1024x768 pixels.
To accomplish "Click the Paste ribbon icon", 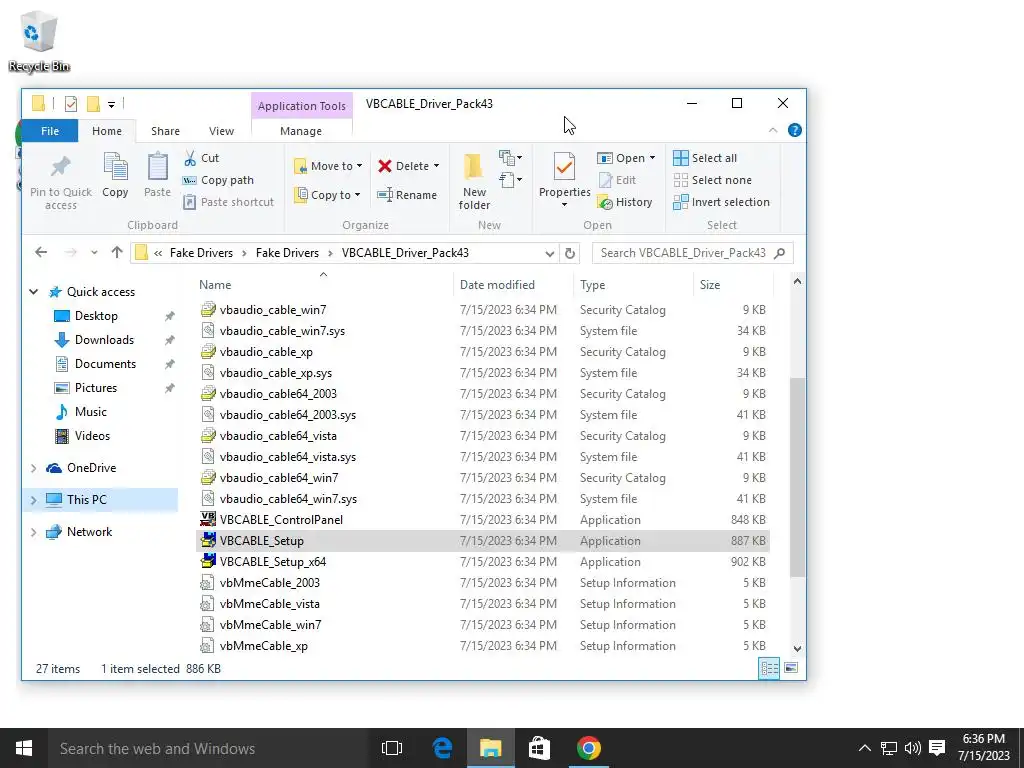I will tap(157, 167).
